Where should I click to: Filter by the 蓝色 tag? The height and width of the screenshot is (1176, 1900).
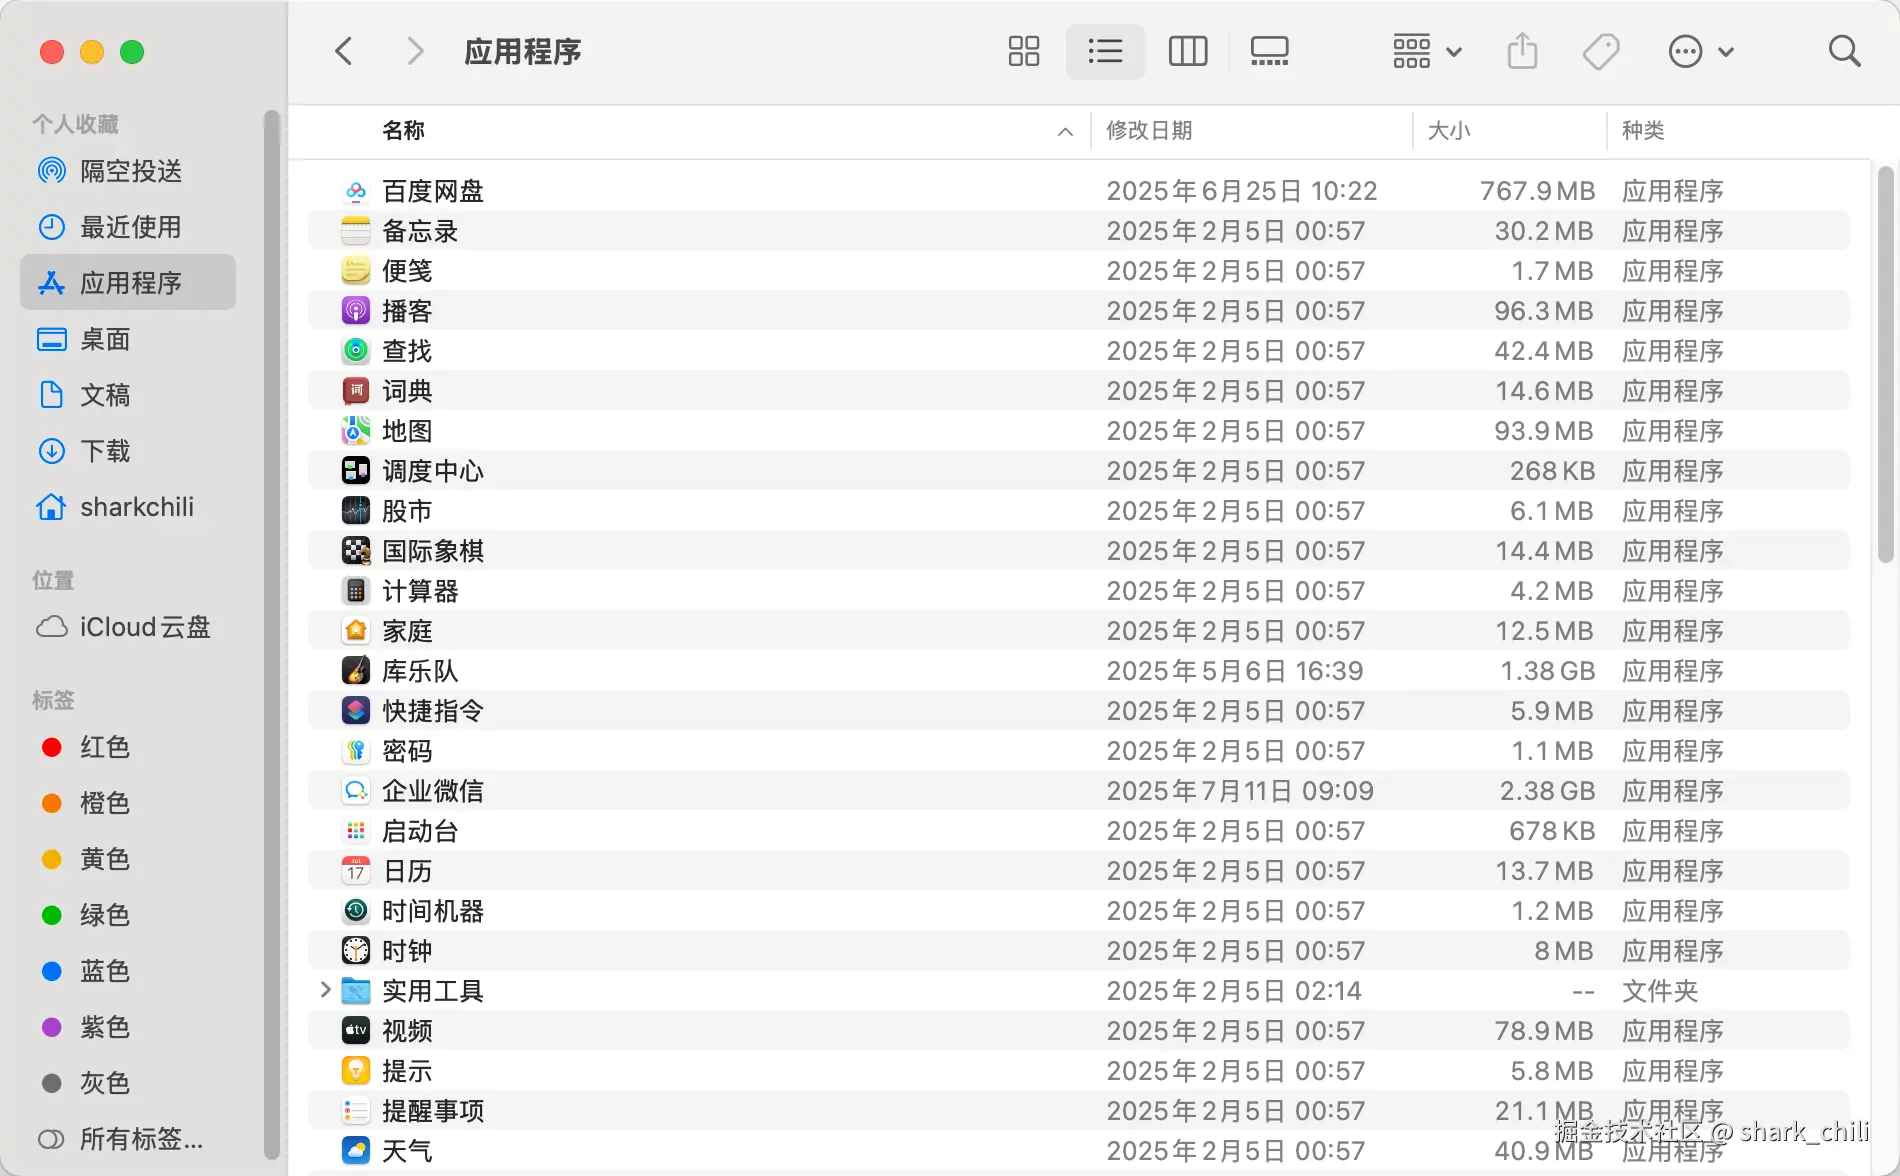coord(128,971)
